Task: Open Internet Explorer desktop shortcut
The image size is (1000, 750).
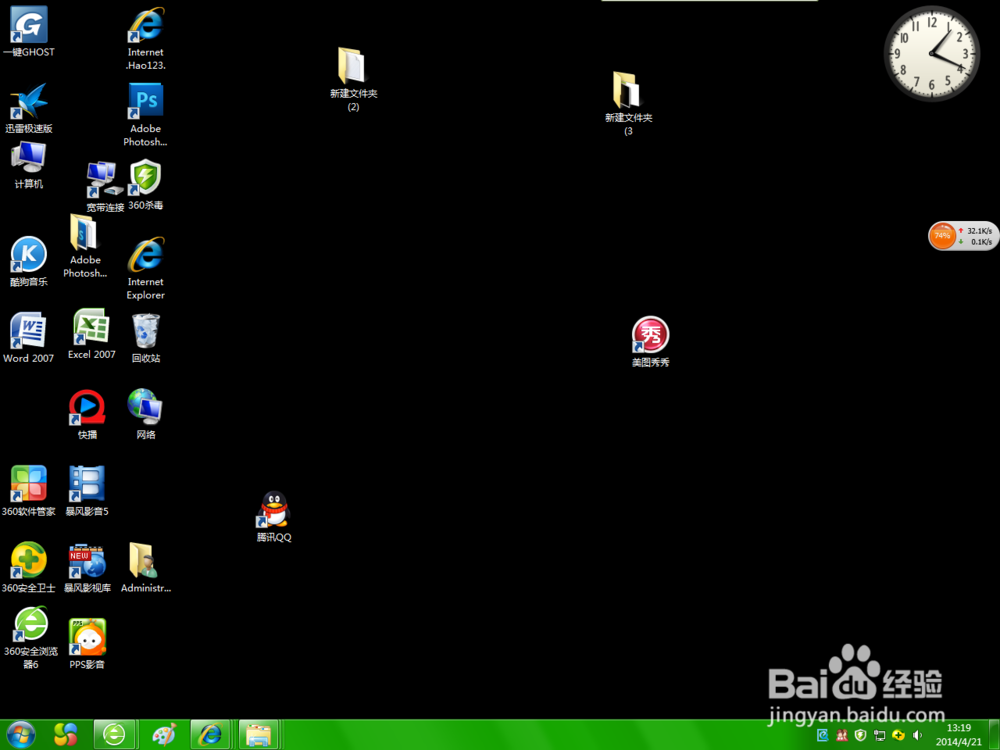Action: 145,268
